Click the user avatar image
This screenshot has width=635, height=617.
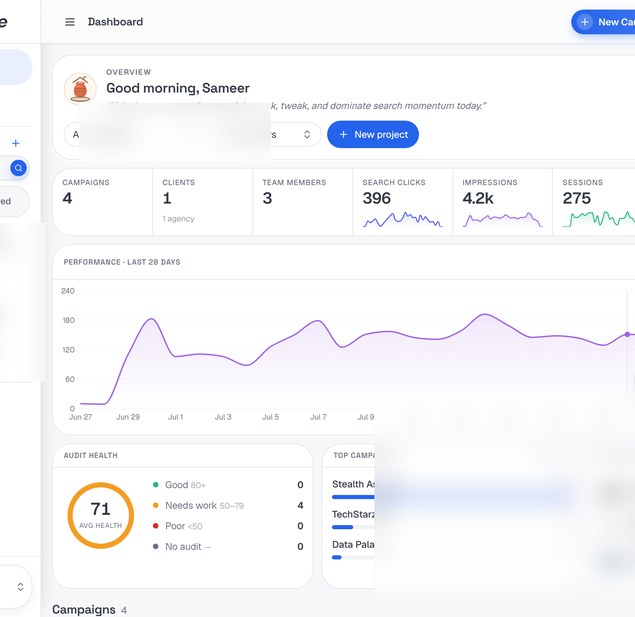[80, 88]
